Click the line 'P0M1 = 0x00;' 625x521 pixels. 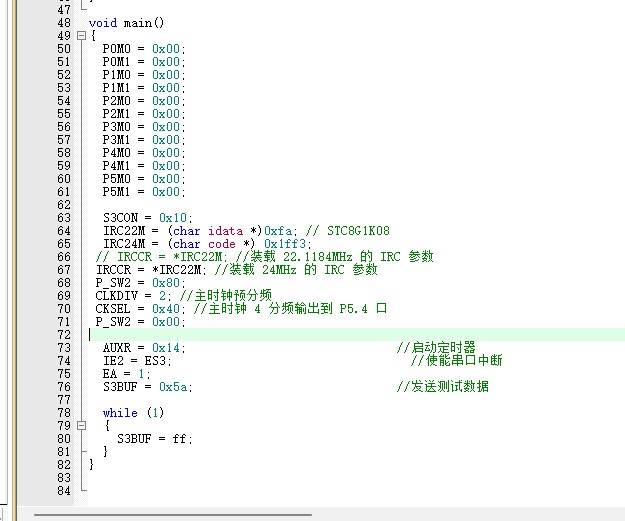144,62
